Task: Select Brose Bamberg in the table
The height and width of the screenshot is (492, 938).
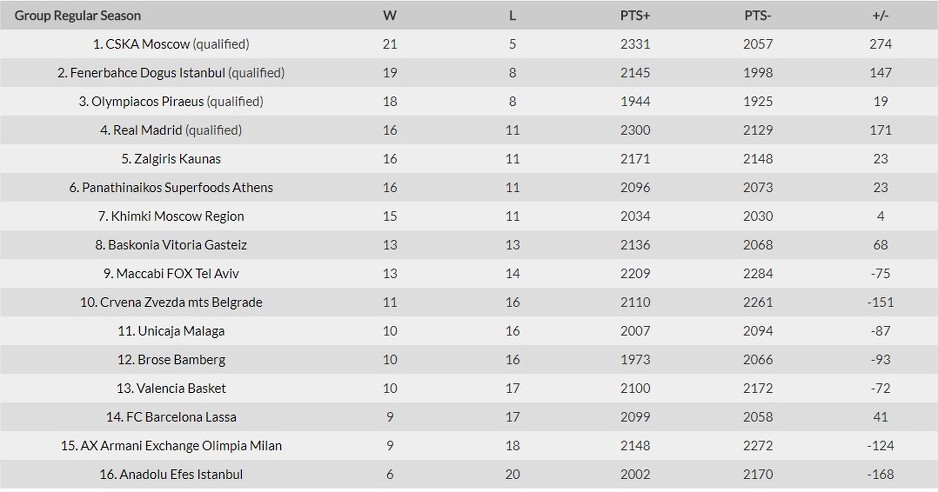Action: 181,360
